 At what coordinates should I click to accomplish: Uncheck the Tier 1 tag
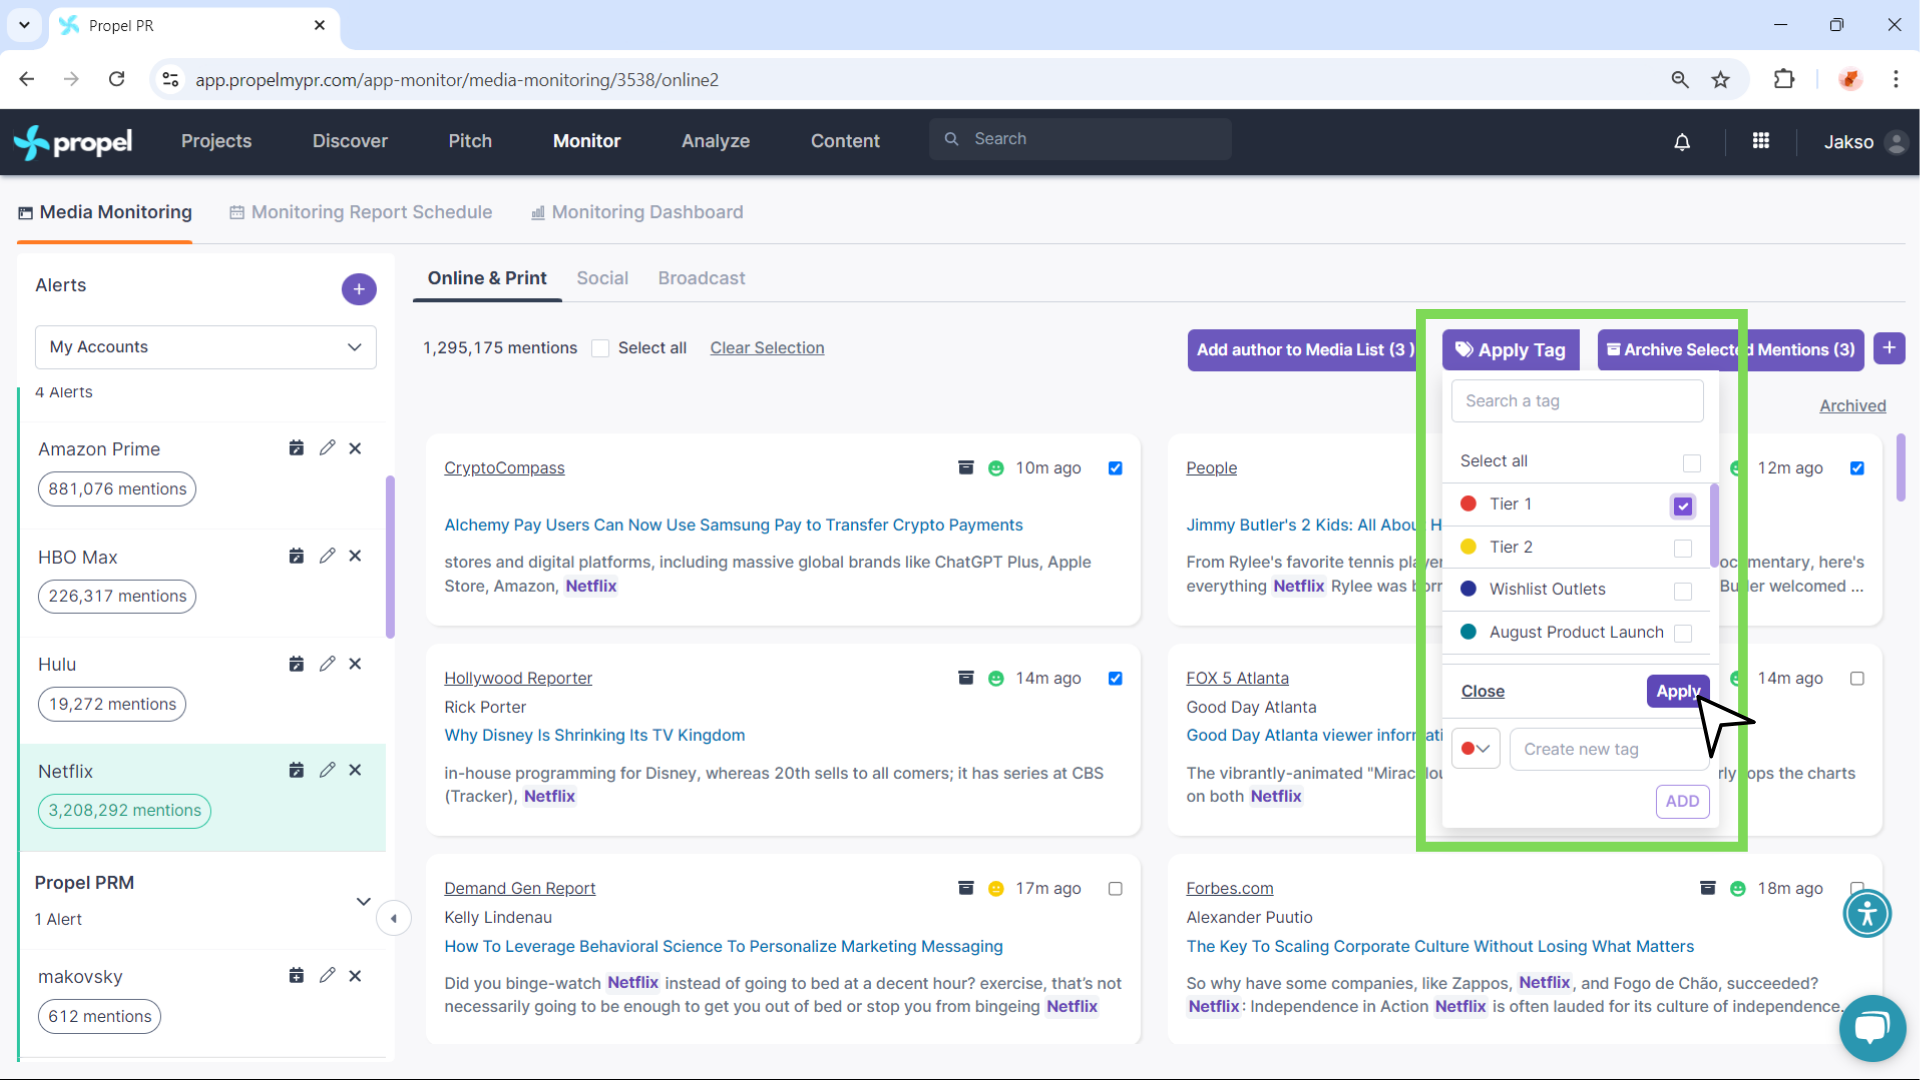1683,506
